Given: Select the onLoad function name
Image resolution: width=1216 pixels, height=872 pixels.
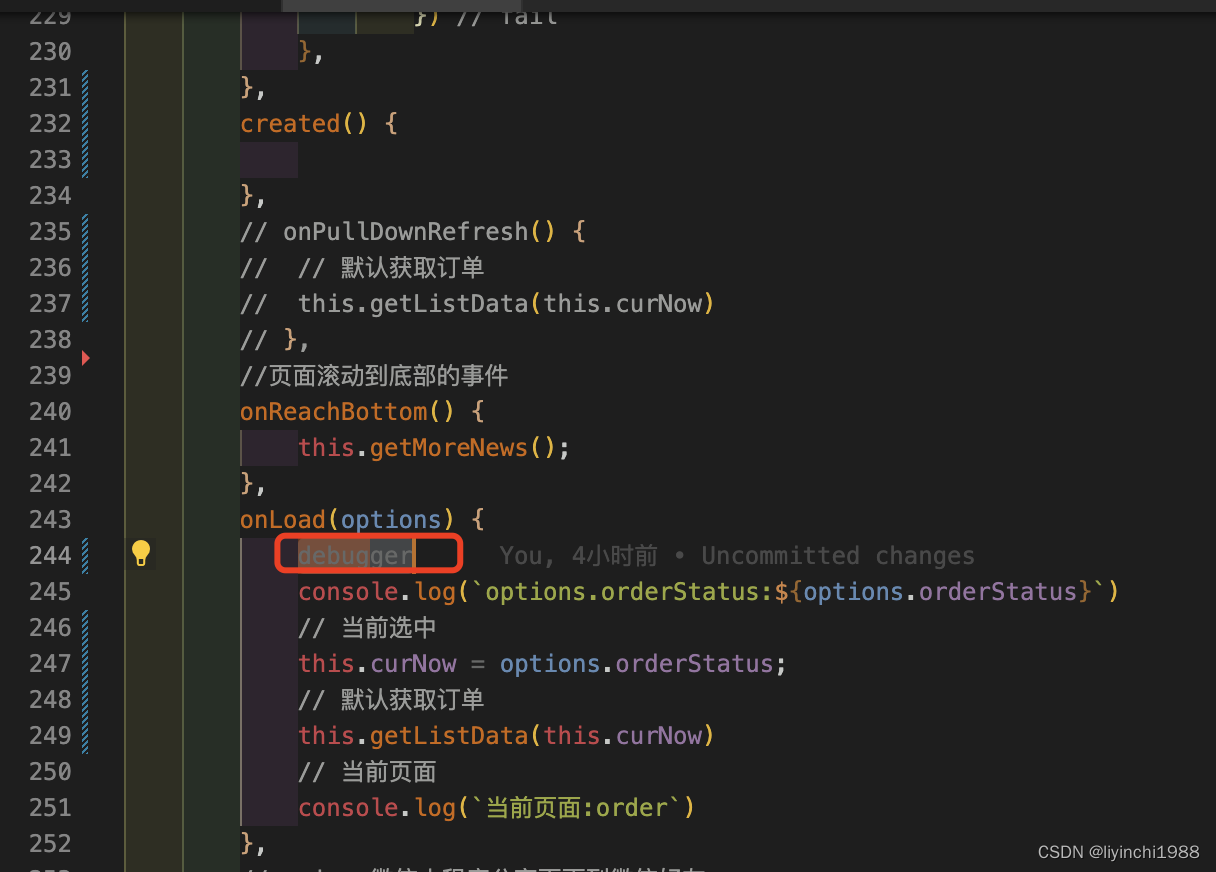Looking at the screenshot, I should pyautogui.click(x=282, y=519).
